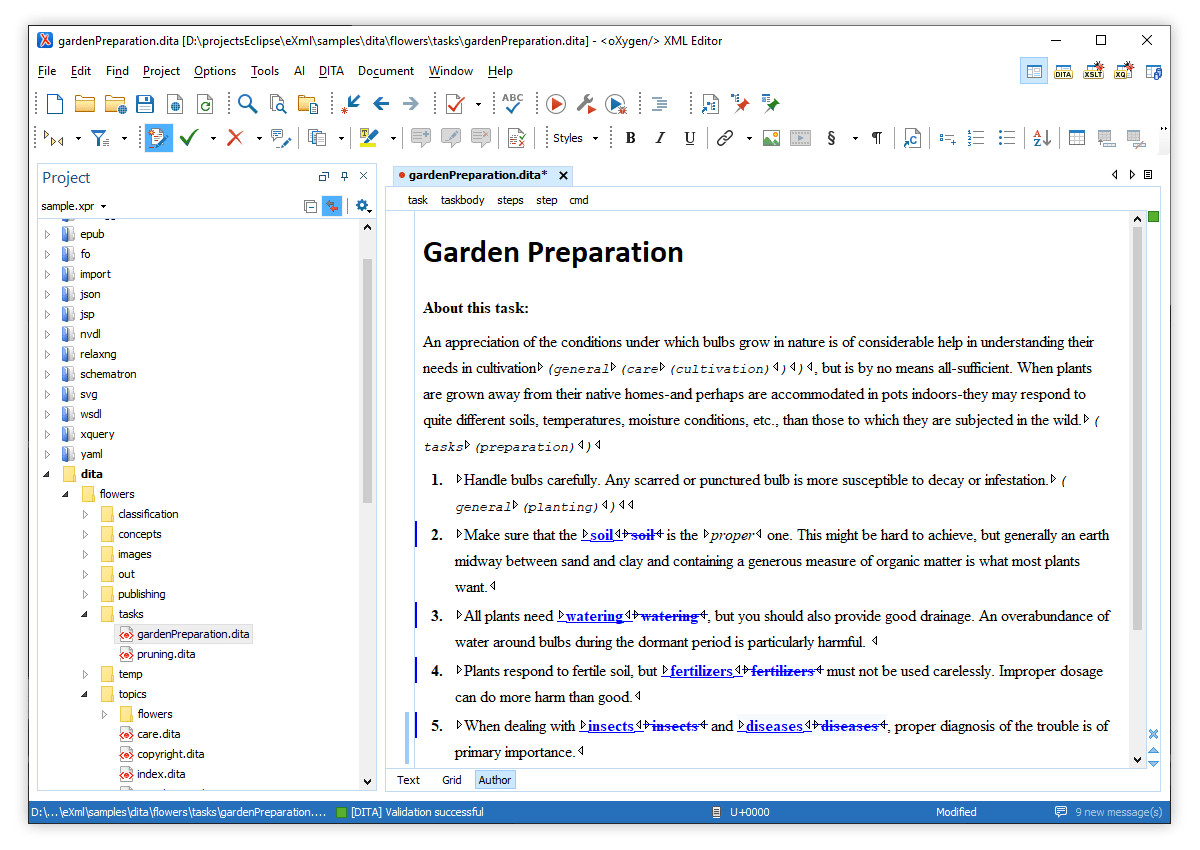The height and width of the screenshot is (850, 1200).
Task: Toggle underline formatting
Action: [690, 138]
